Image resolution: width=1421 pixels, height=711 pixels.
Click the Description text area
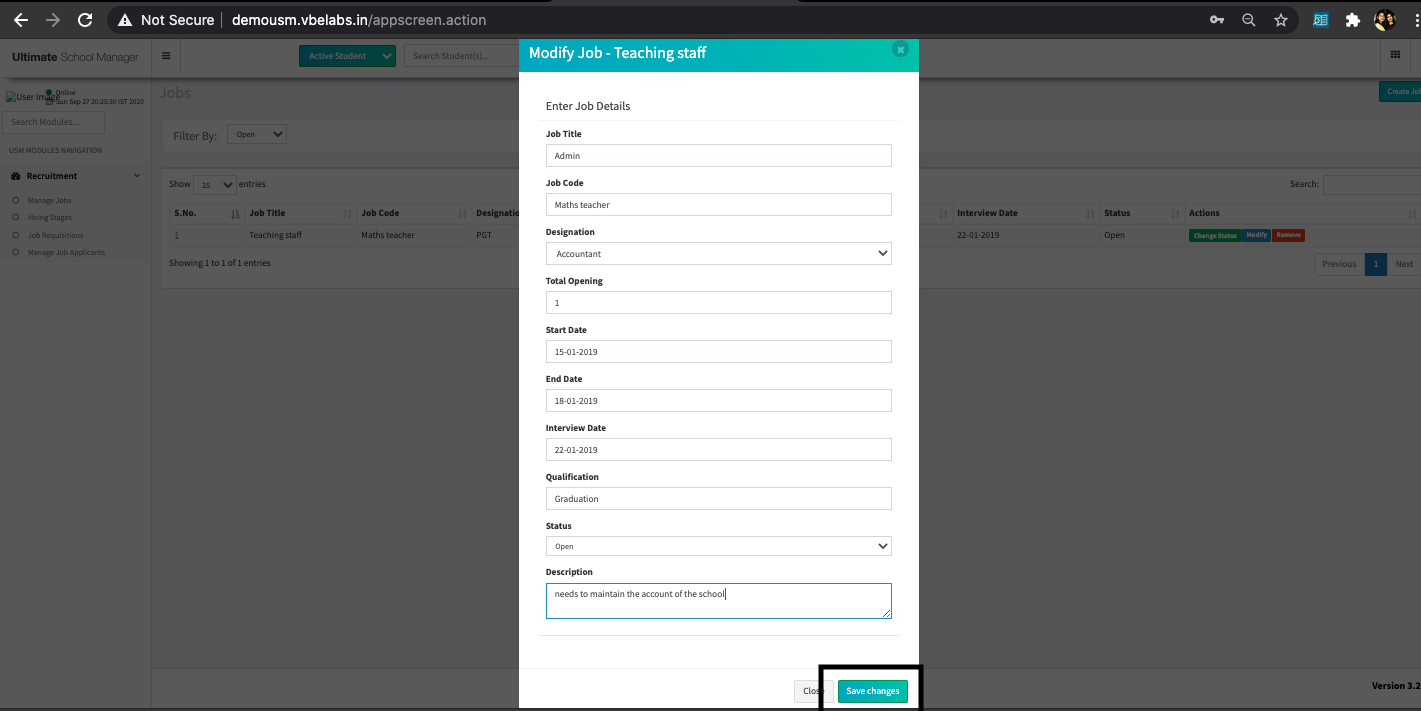(x=718, y=601)
